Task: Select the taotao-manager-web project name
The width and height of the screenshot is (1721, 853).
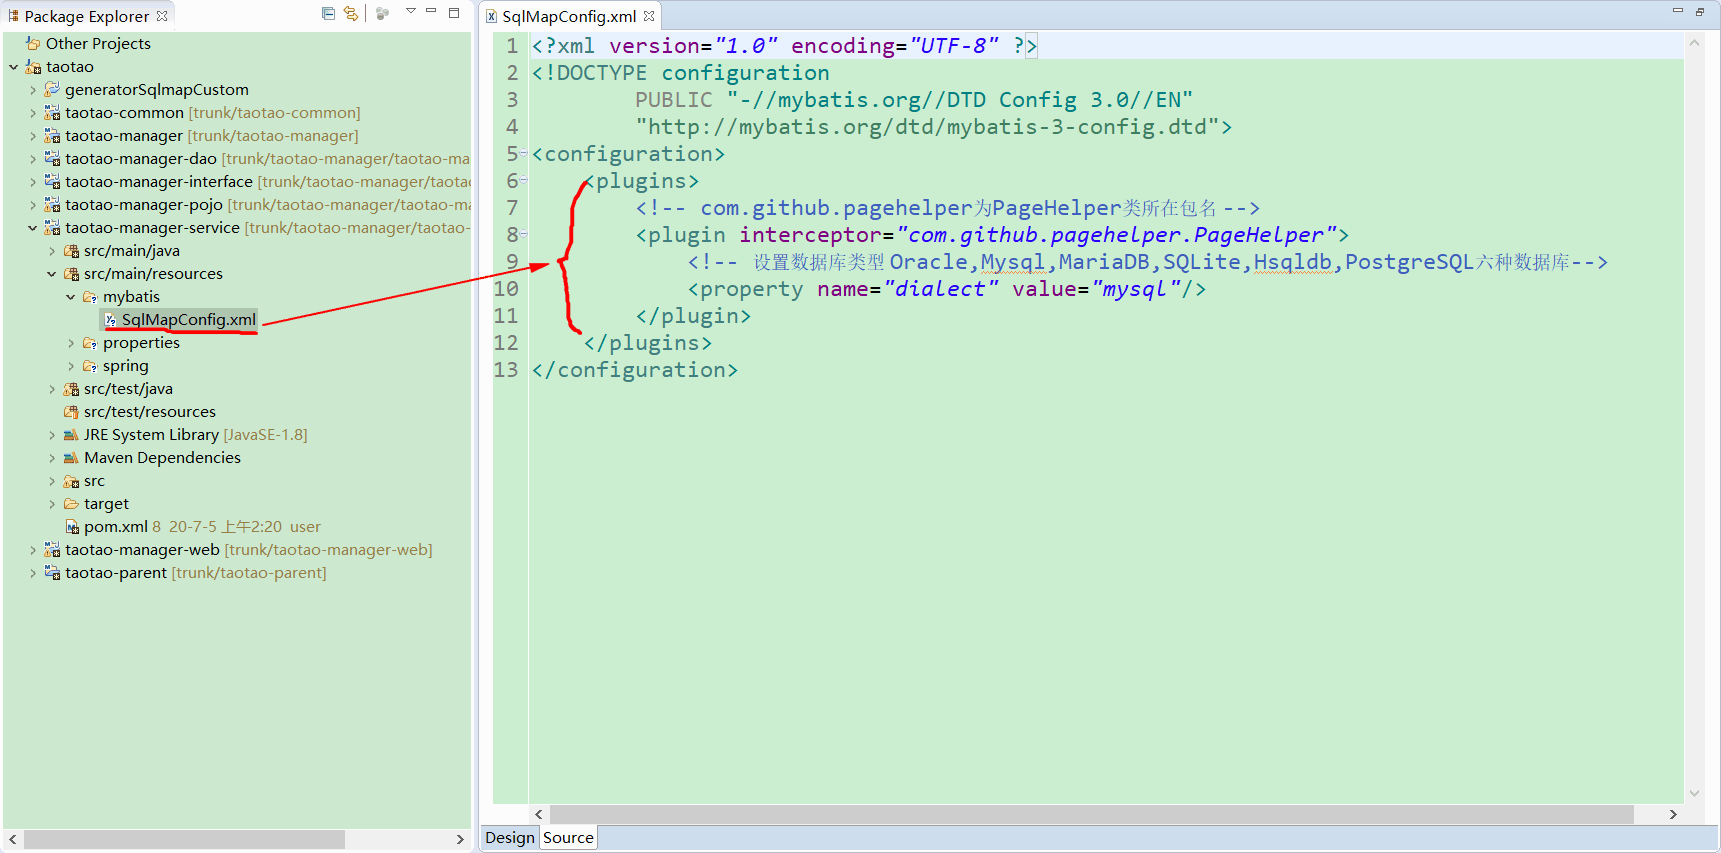Action: (142, 550)
